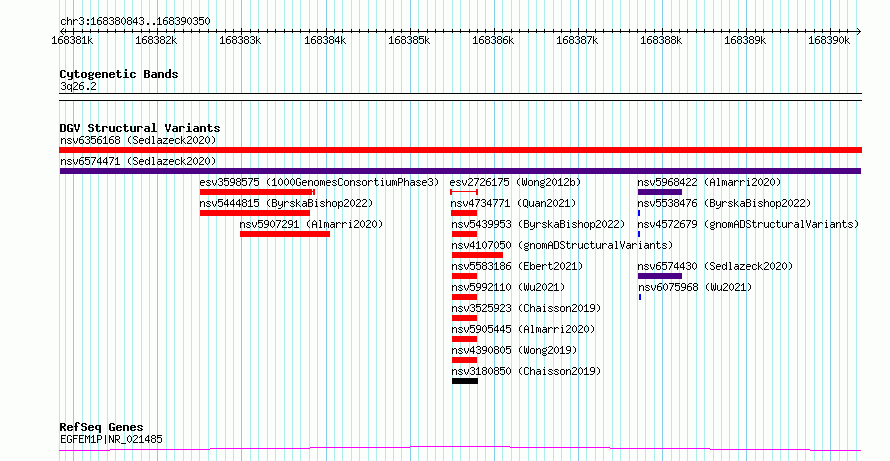
Task: Click the purple bar under nsv5968422
Action: (x=660, y=192)
